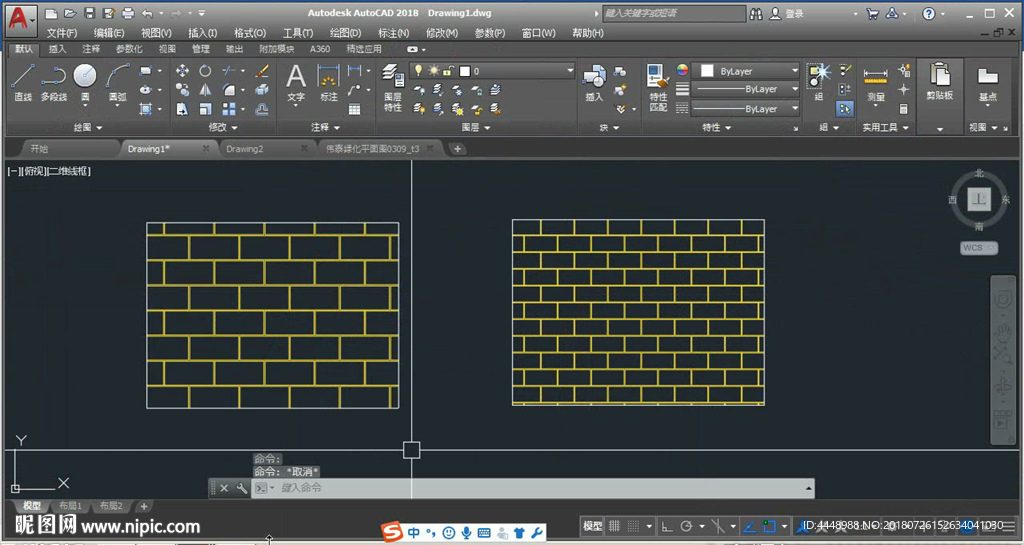Image resolution: width=1024 pixels, height=545 pixels.
Task: Click the Offset tool icon
Action: pyautogui.click(x=262, y=109)
